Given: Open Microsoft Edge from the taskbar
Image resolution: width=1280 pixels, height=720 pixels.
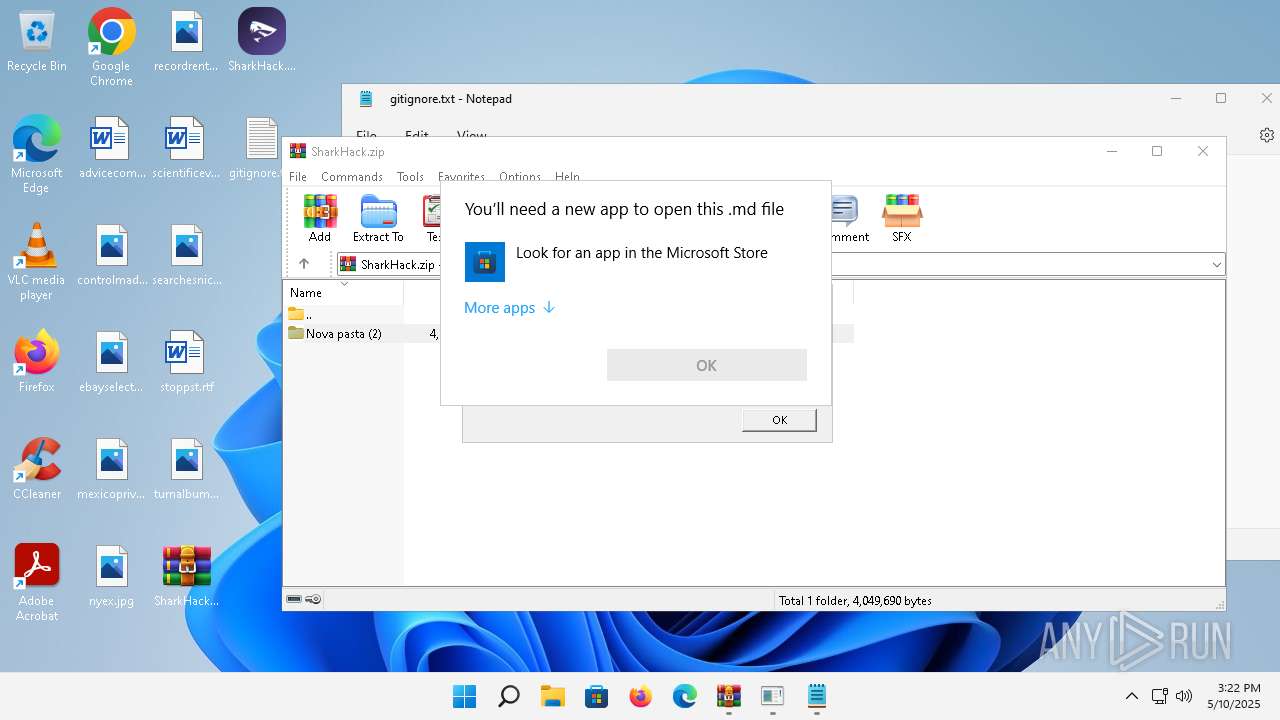Looking at the screenshot, I should (x=684, y=696).
